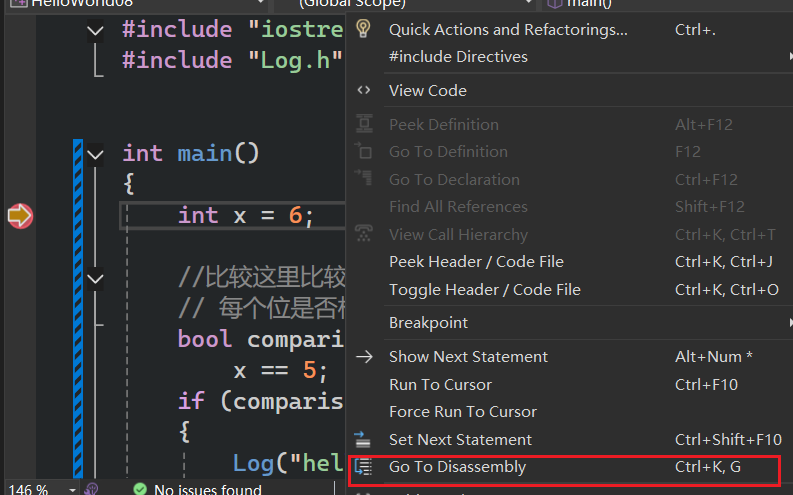Click the green No issues found checkmark
The height and width of the screenshot is (495, 793).
[x=140, y=489]
